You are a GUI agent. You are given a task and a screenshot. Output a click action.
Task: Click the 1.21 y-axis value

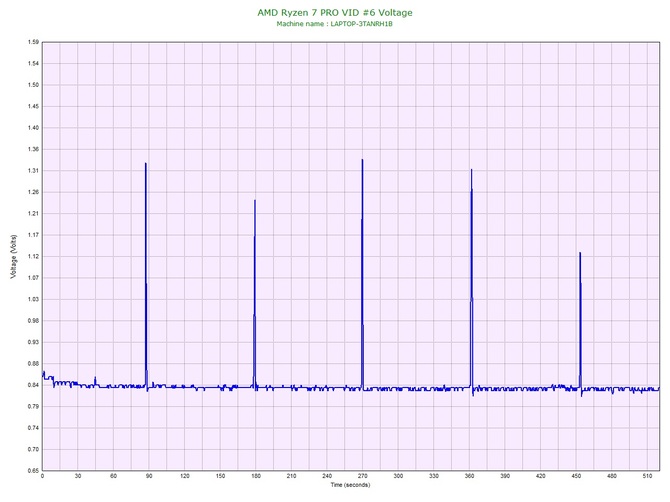33,213
